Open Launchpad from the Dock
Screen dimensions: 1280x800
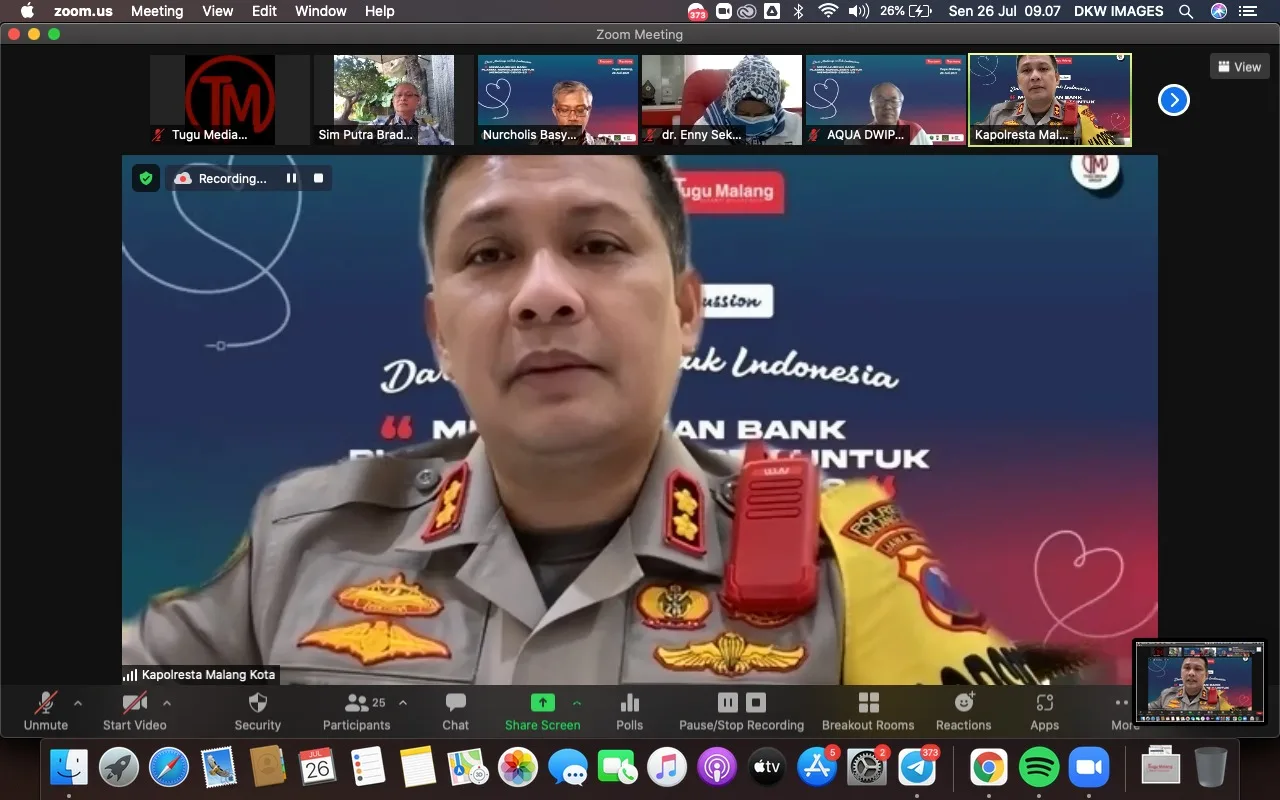tap(120, 768)
